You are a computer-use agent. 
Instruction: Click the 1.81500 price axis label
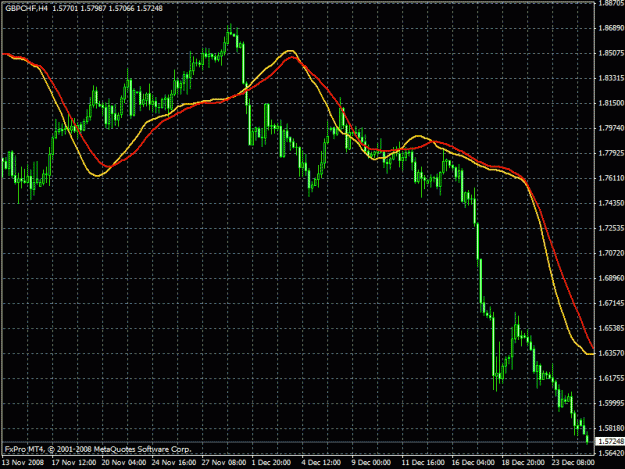(611, 103)
